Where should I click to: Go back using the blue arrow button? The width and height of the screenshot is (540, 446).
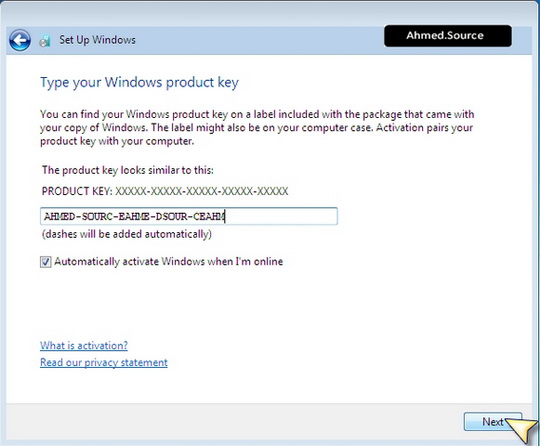click(x=20, y=40)
